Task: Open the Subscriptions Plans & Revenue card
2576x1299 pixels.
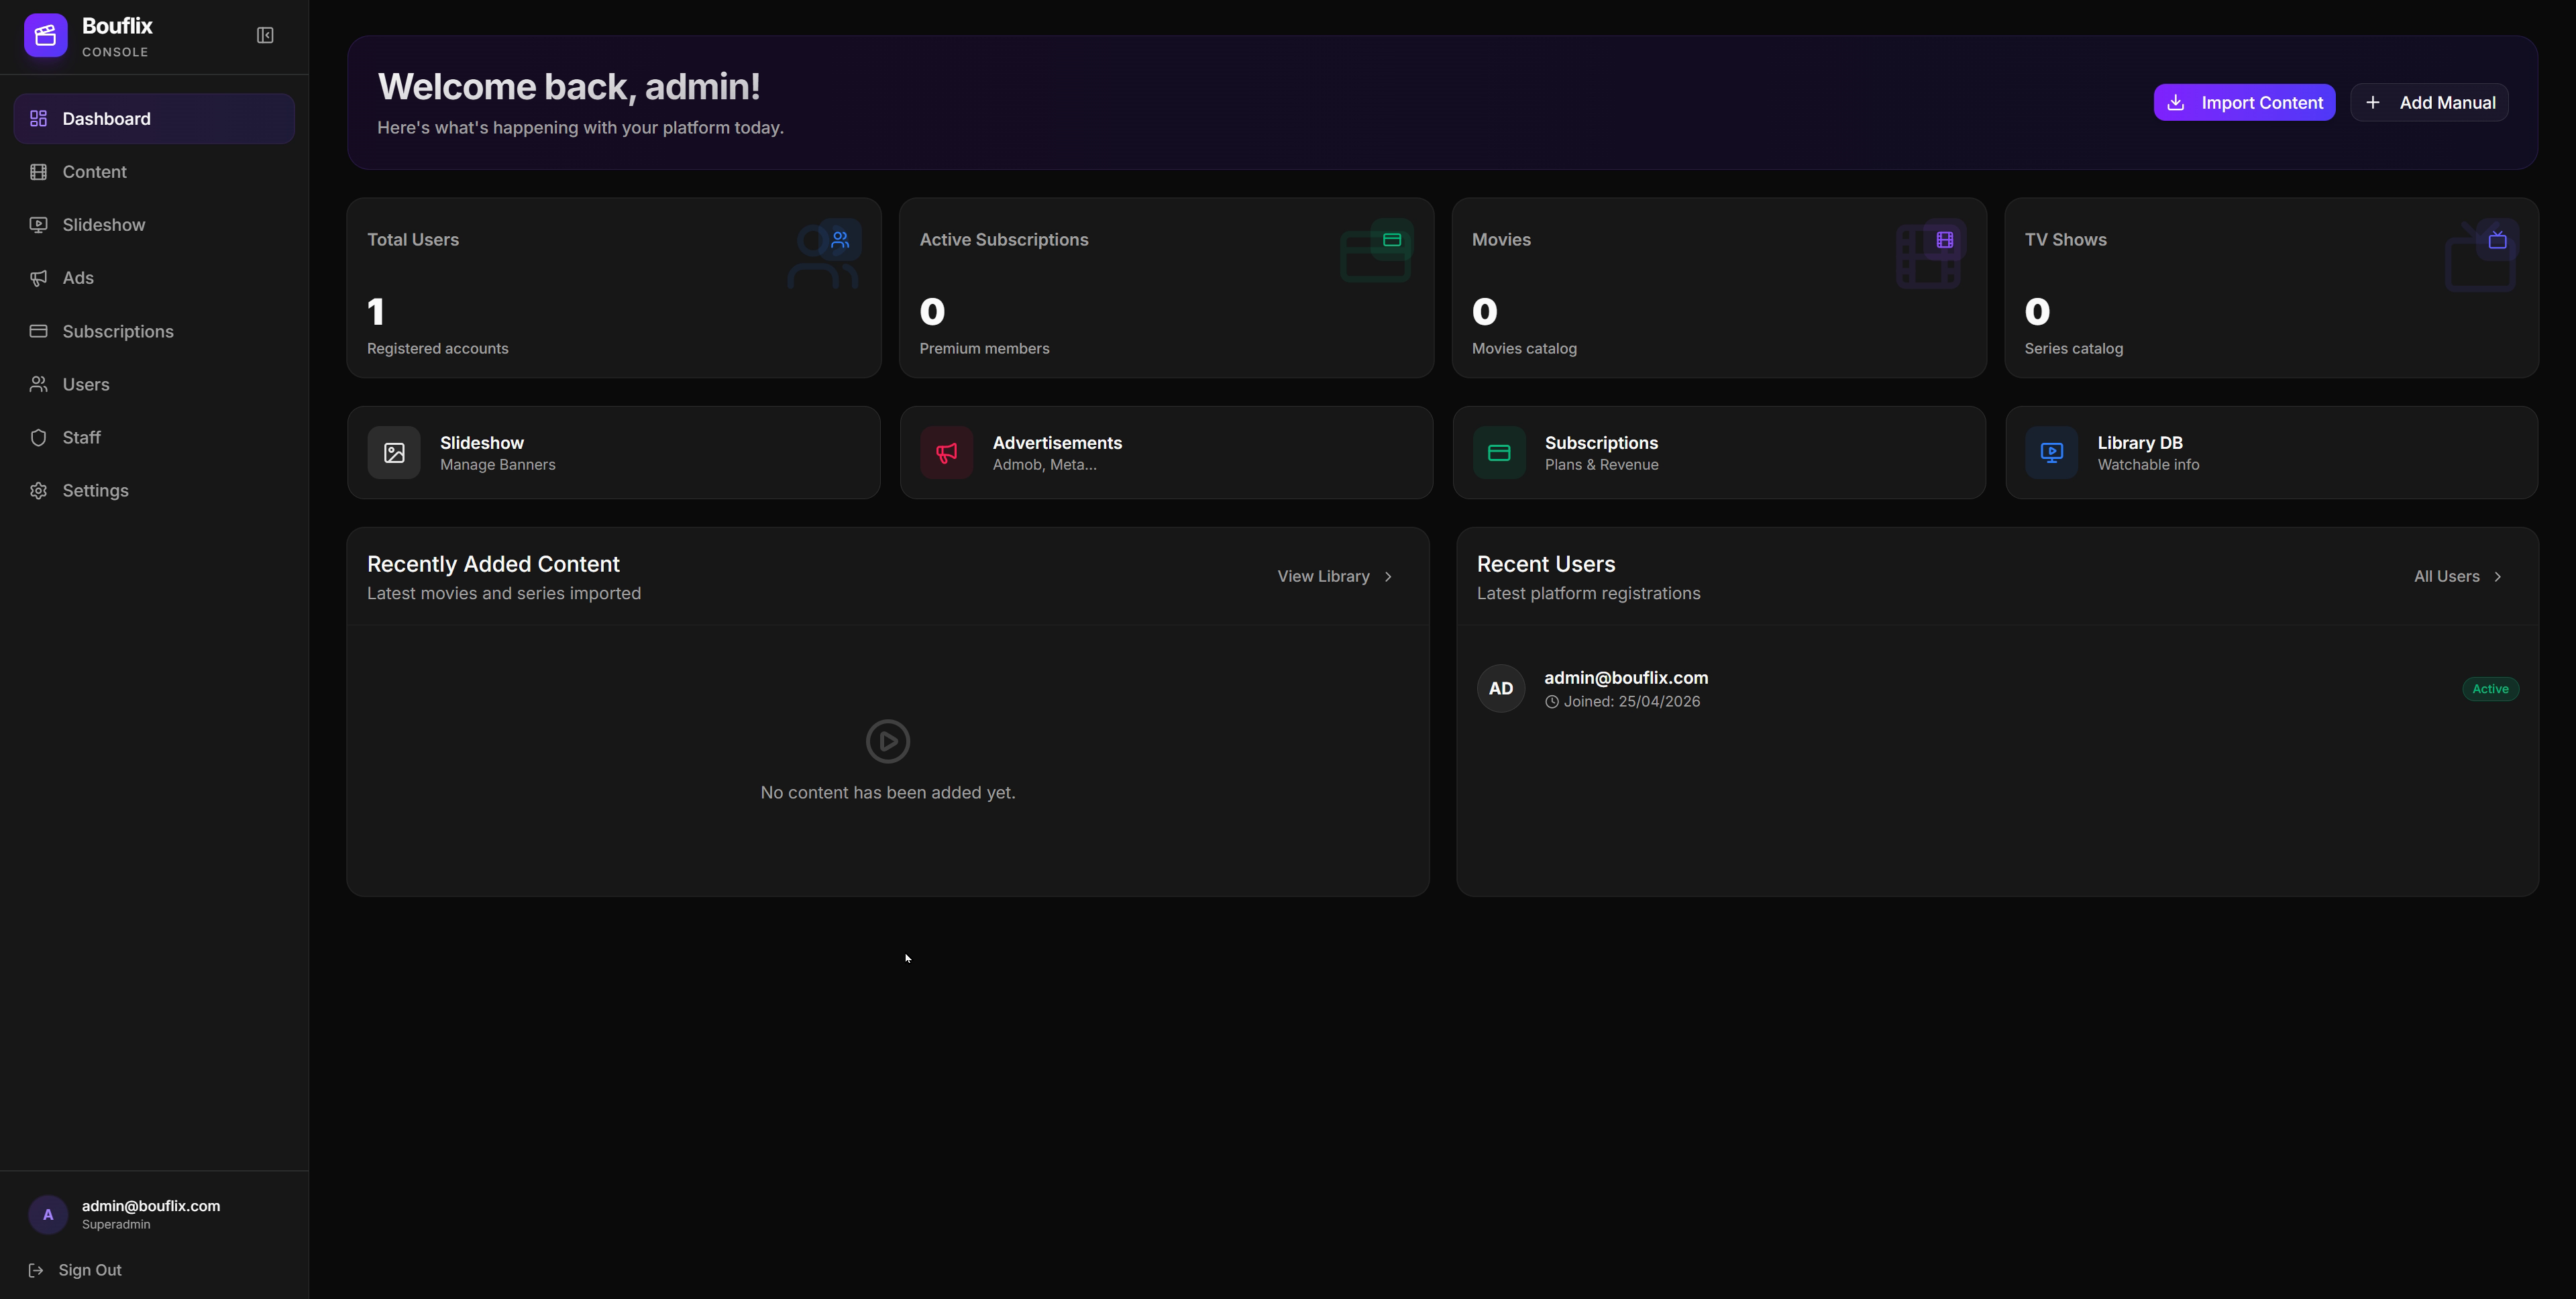Action: [1719, 453]
